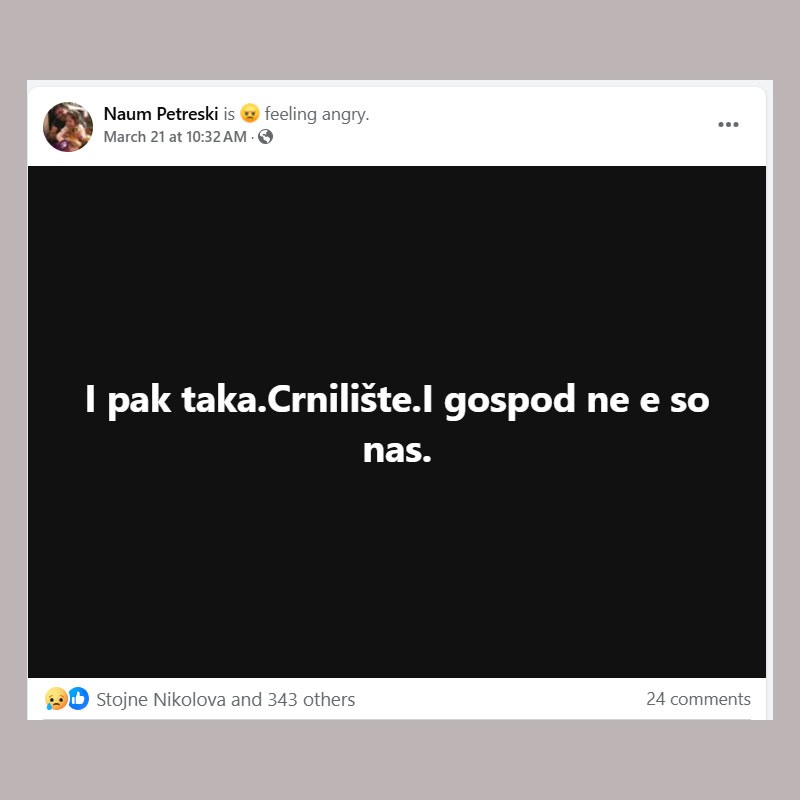Image resolution: width=800 pixels, height=800 pixels.
Task: Click the gray page area above the post
Action: tap(400, 40)
